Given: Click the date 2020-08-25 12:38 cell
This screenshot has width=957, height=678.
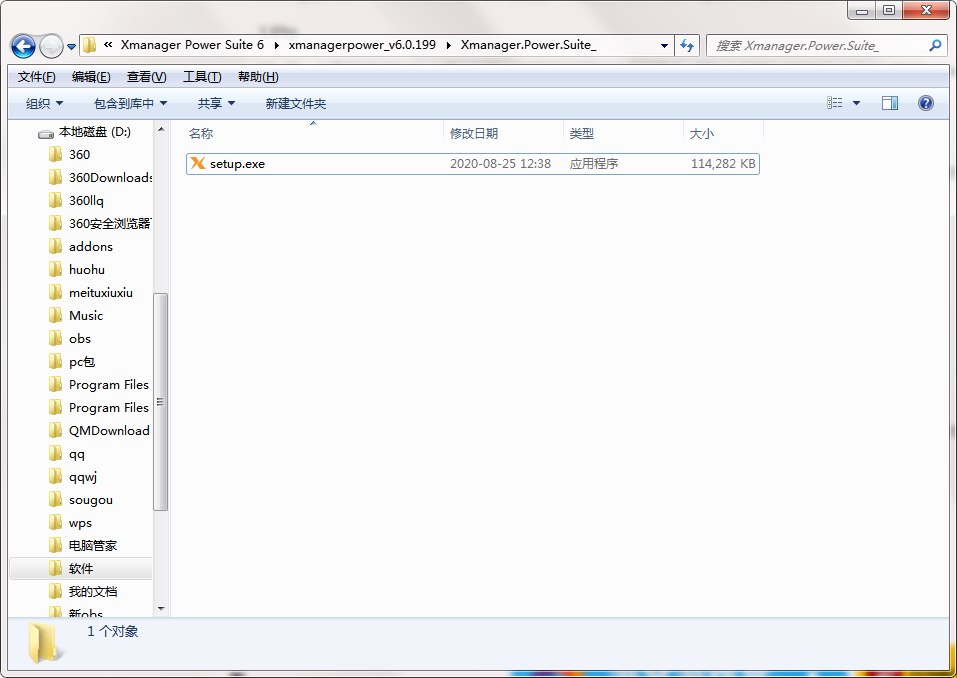Looking at the screenshot, I should point(500,164).
